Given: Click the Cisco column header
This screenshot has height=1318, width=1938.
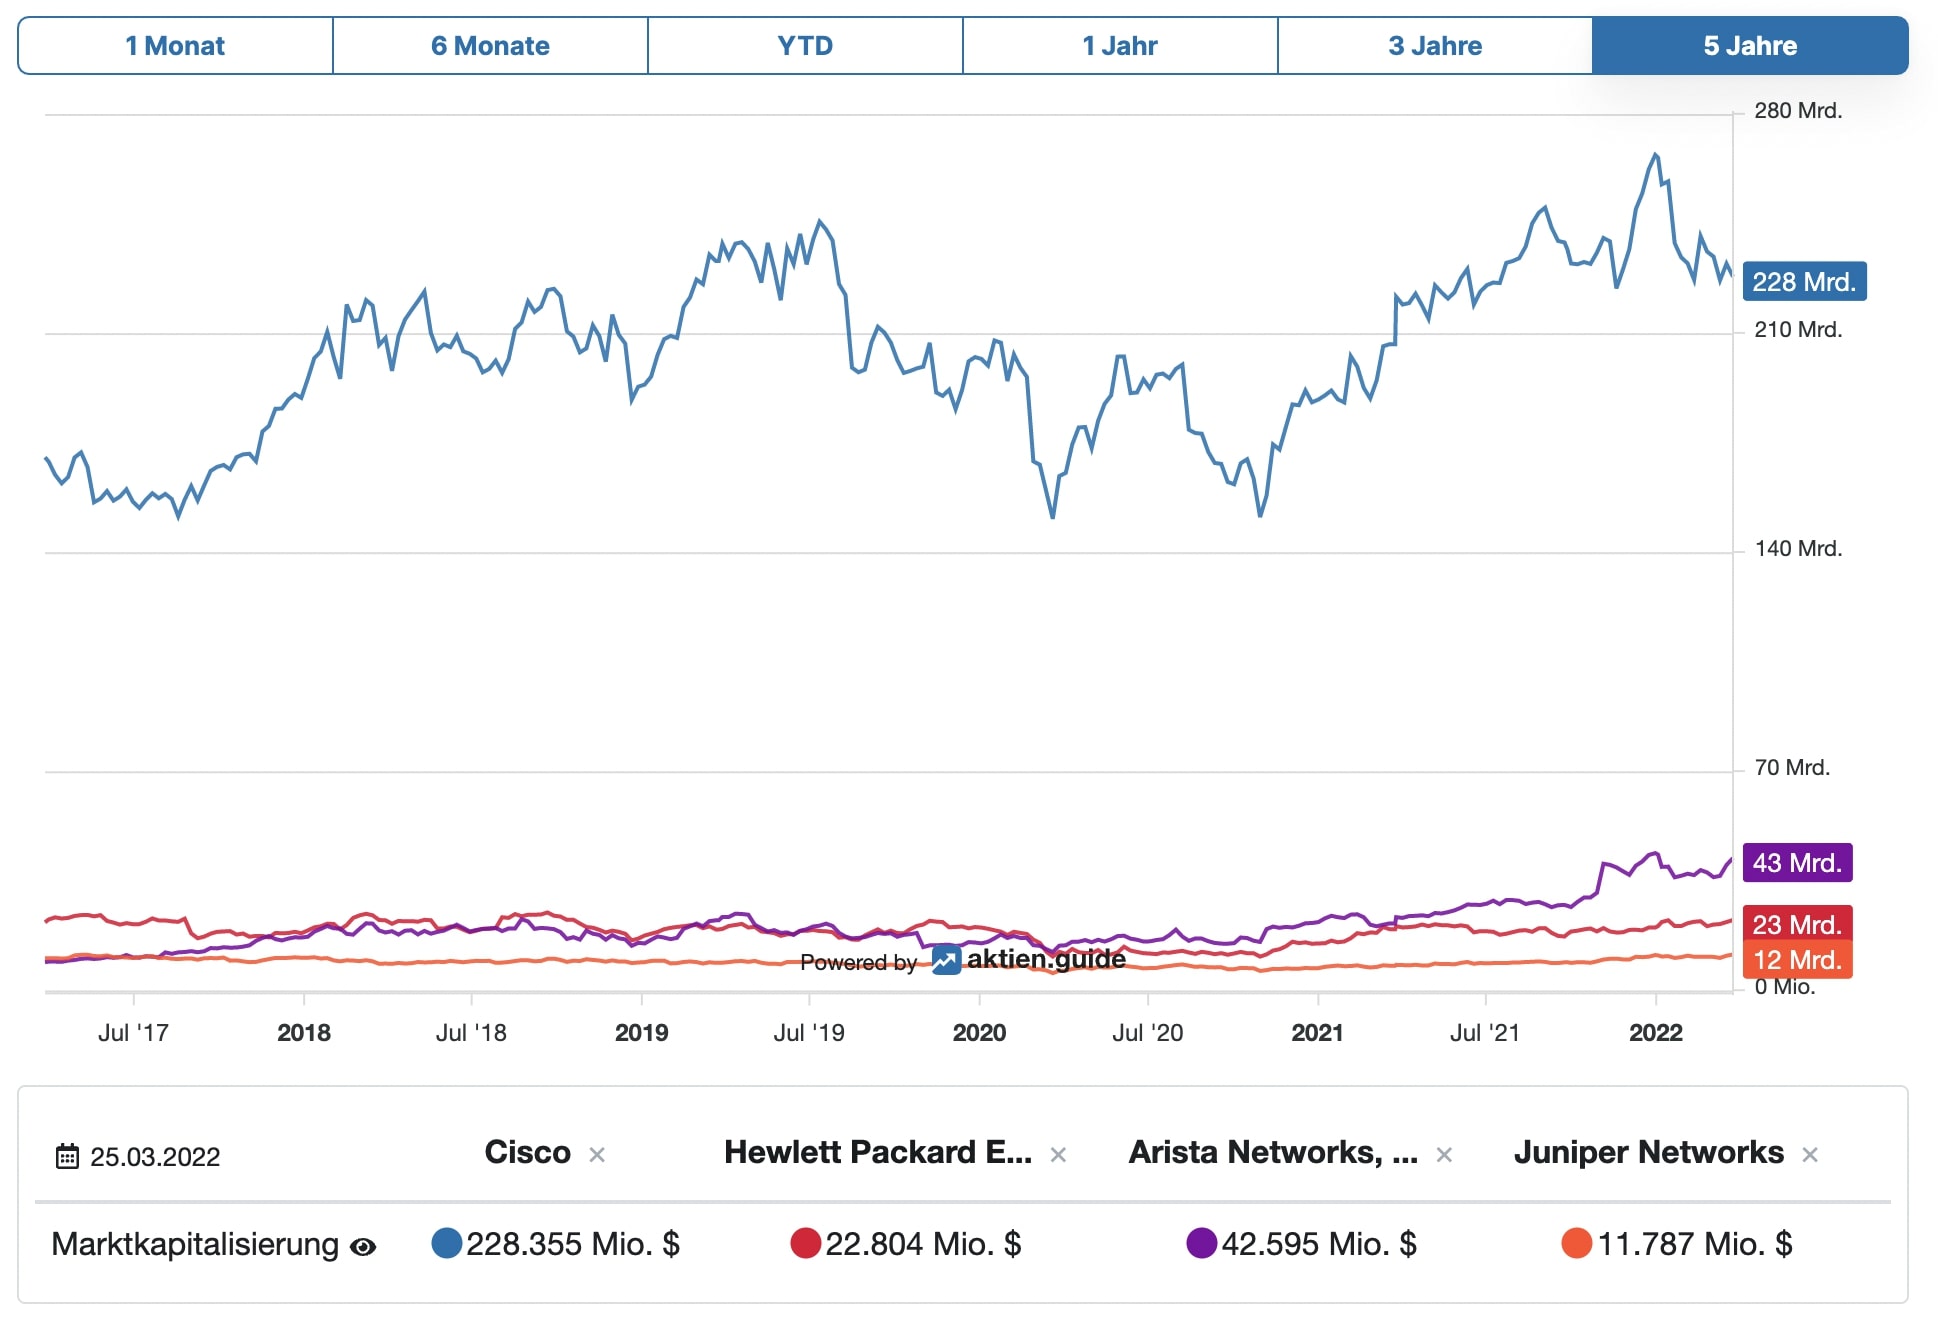Looking at the screenshot, I should tap(528, 1152).
